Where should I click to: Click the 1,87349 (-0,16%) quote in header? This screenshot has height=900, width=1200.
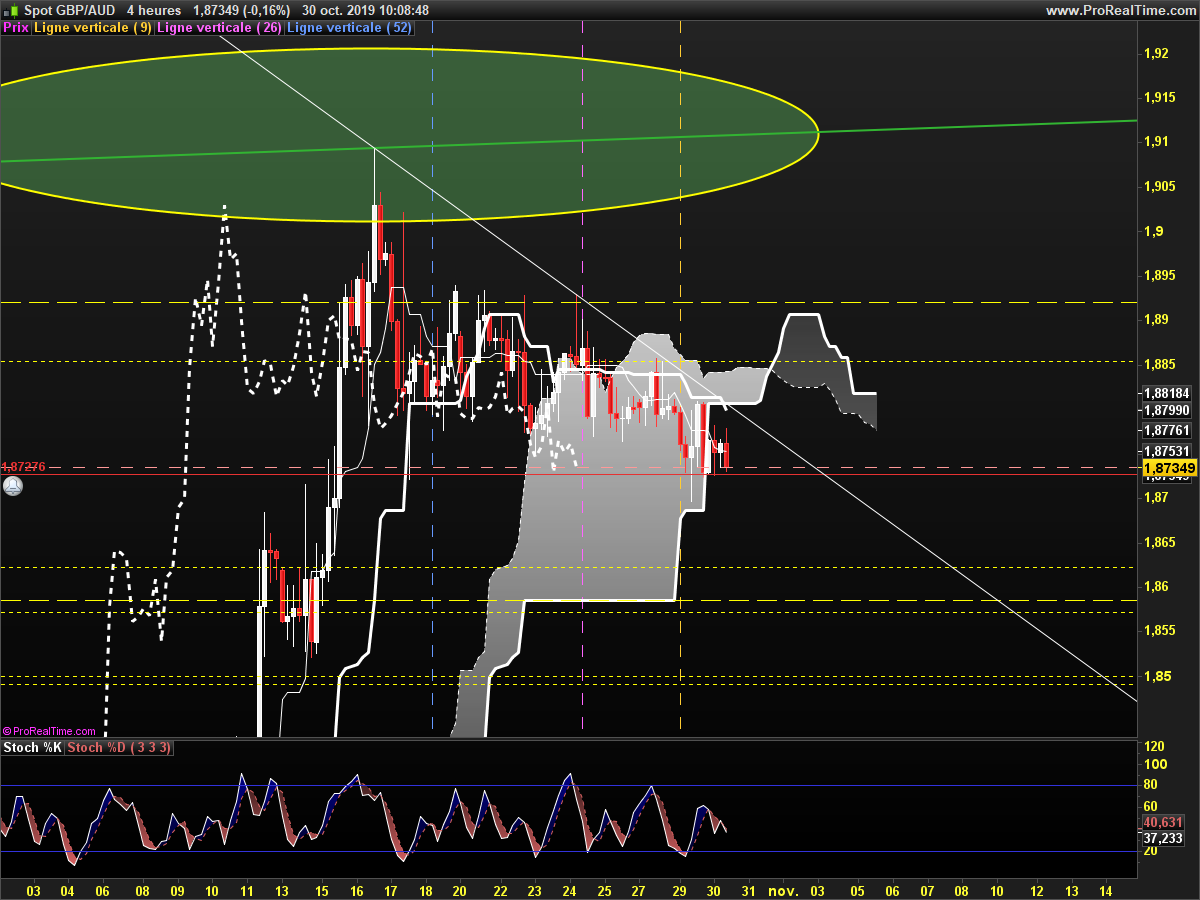(242, 10)
